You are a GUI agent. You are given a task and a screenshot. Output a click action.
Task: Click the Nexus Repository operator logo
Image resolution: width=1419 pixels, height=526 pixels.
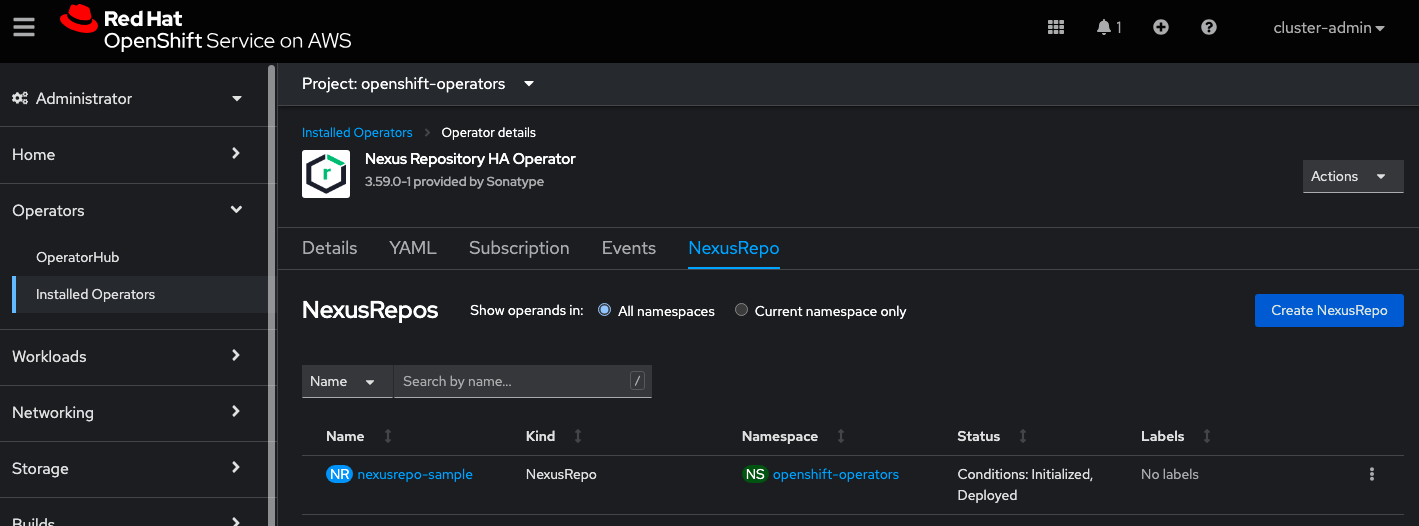tap(326, 174)
